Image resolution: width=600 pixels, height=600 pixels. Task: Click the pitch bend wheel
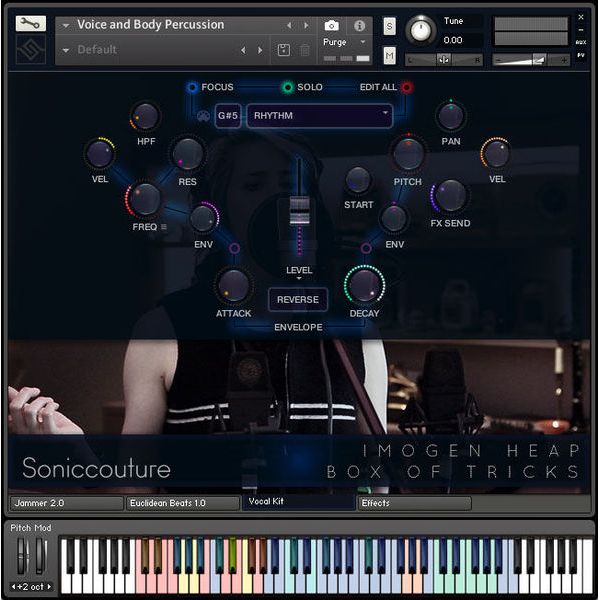coord(22,555)
